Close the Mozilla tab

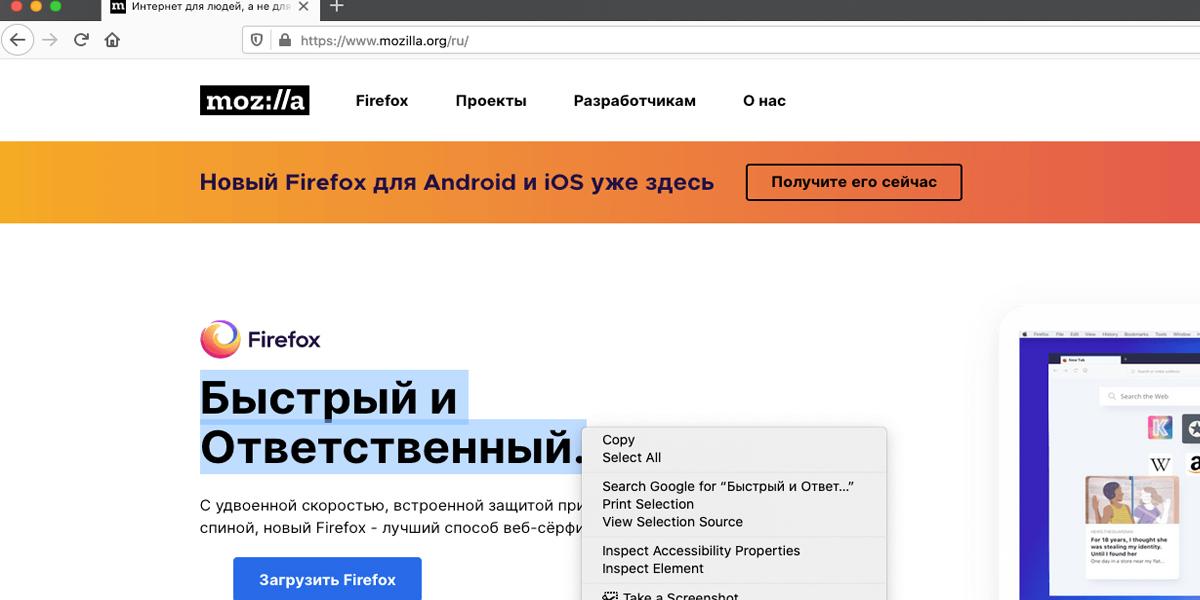[304, 7]
